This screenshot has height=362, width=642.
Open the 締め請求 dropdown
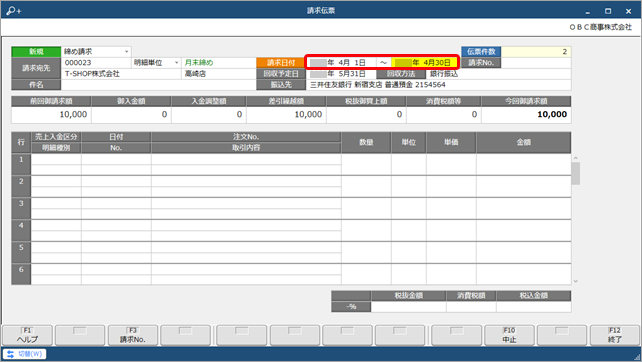127,52
